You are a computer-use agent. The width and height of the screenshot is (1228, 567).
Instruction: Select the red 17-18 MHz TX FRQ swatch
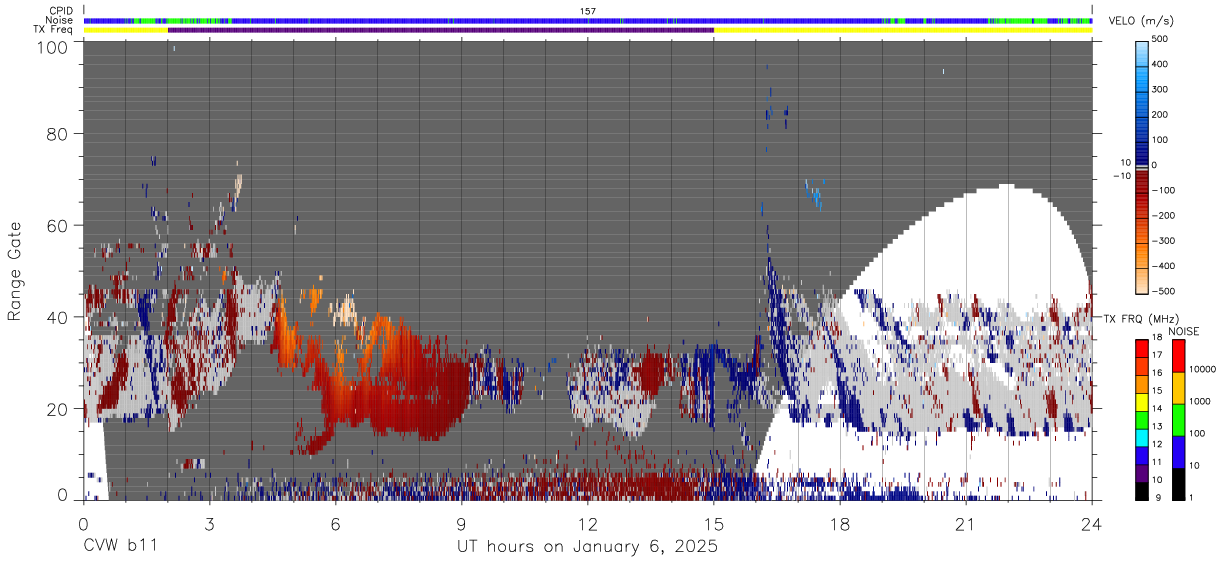pyautogui.click(x=1141, y=349)
